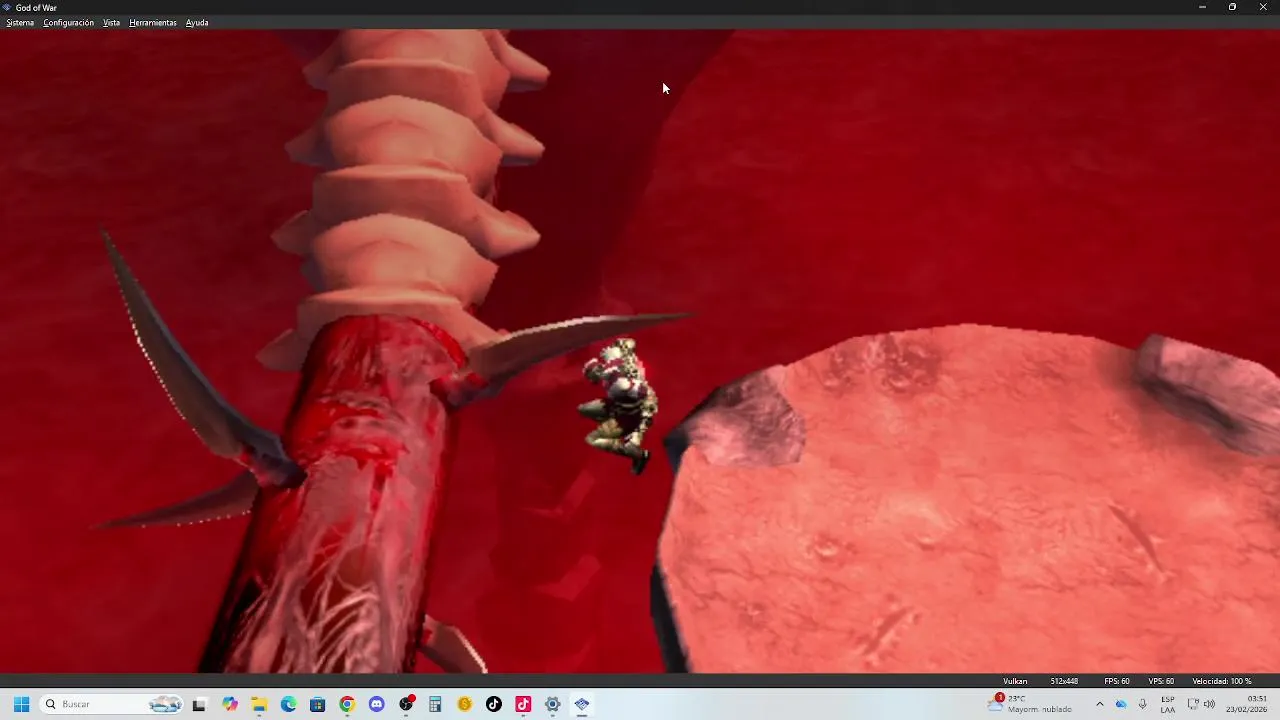
Task: Show hidden system tray icons
Action: (x=1099, y=704)
